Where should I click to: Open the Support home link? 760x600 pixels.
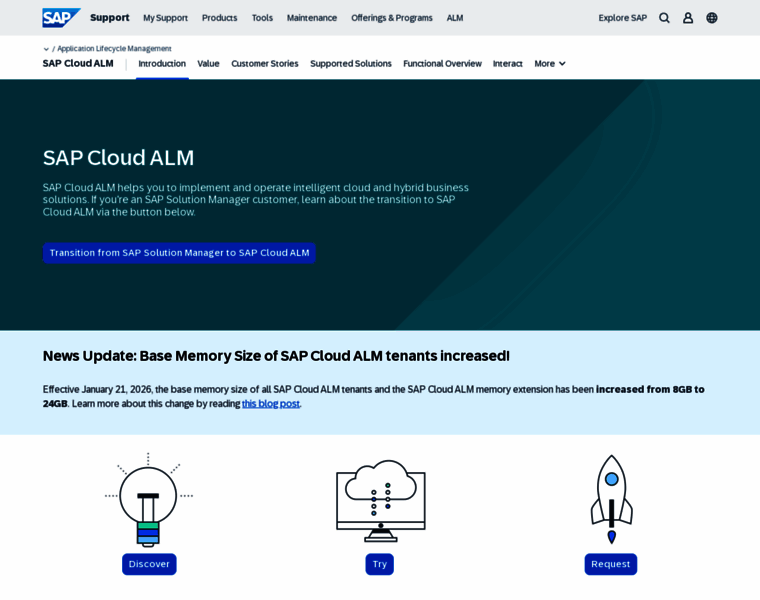coord(110,18)
